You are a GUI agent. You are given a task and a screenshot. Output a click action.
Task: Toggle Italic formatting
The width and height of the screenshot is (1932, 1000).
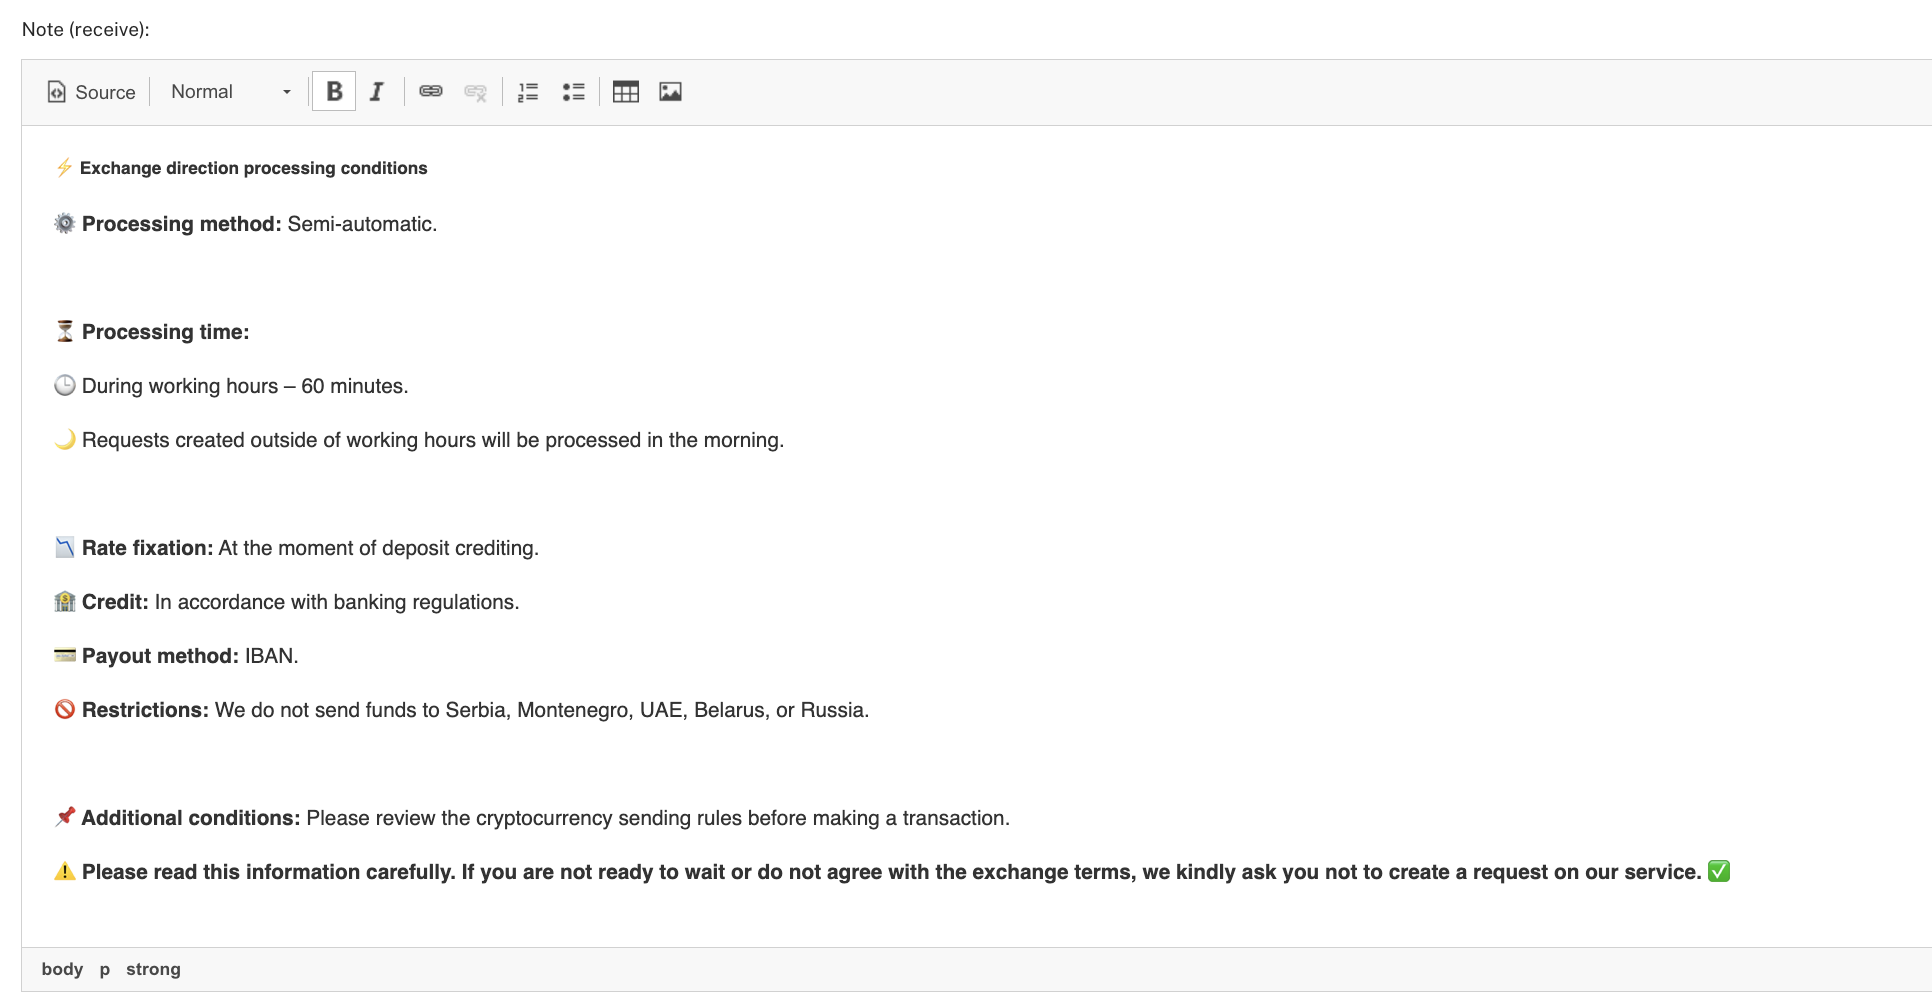[377, 92]
